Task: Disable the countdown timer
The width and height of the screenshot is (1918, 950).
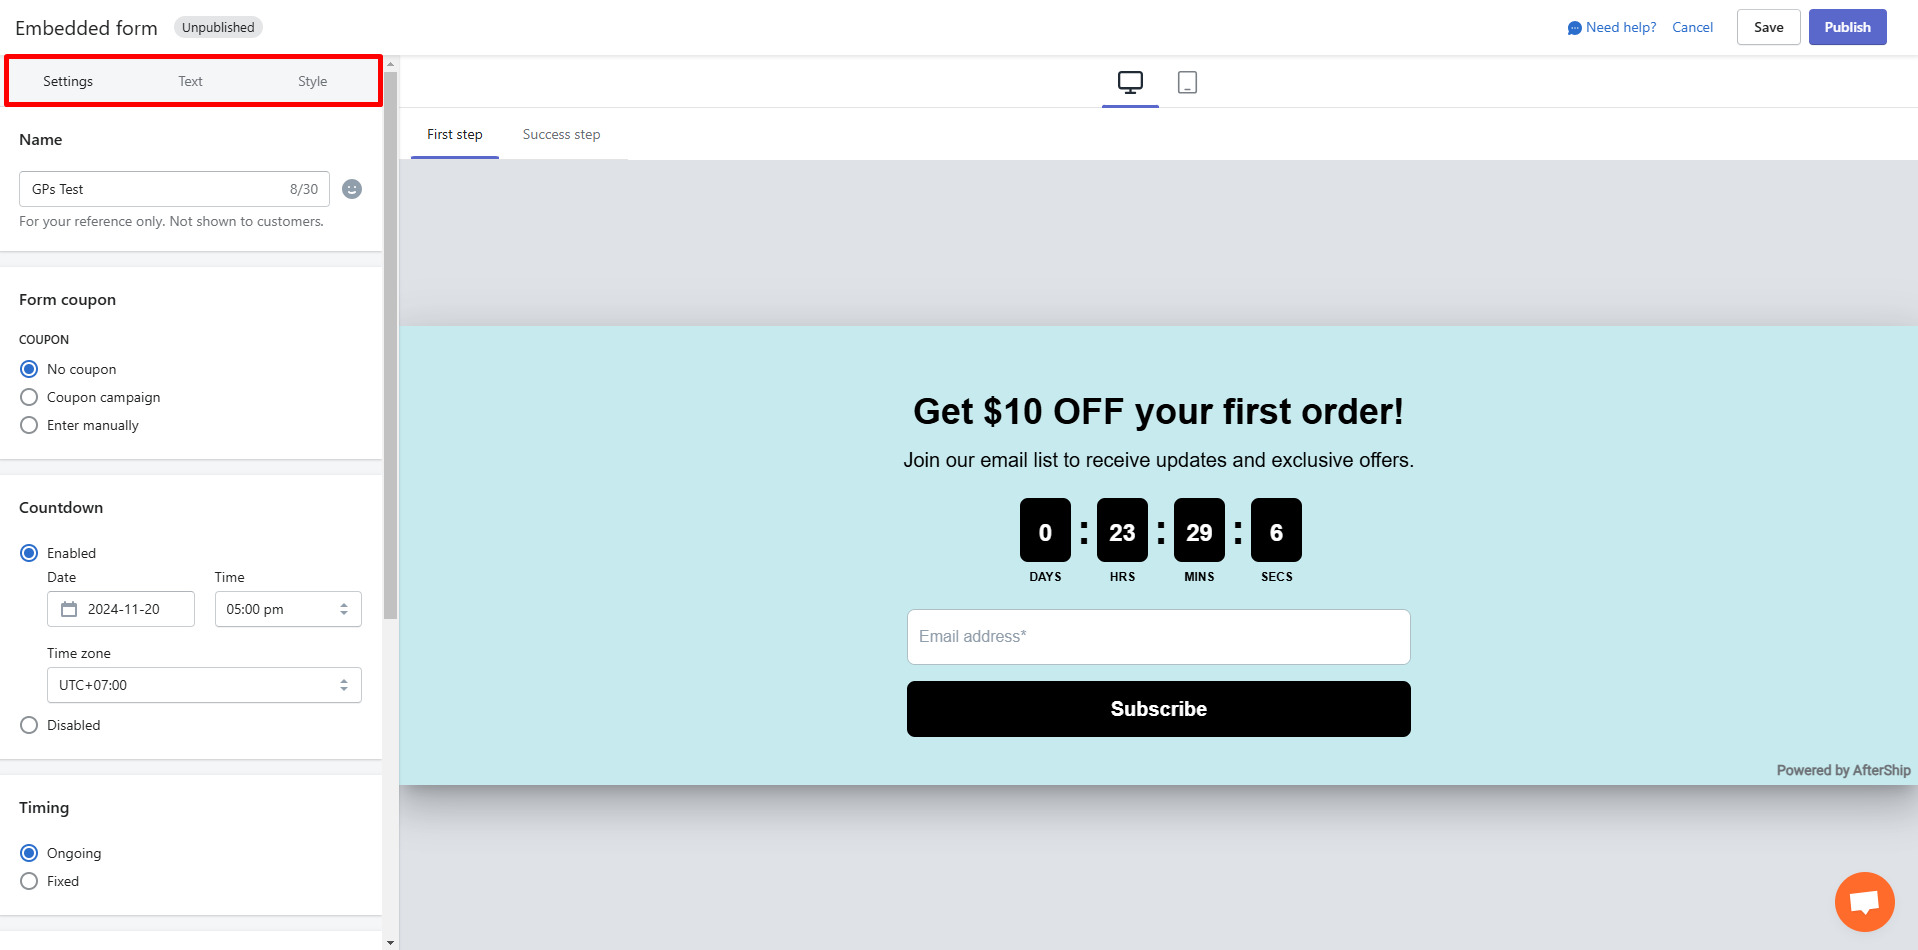Action: click(x=29, y=725)
